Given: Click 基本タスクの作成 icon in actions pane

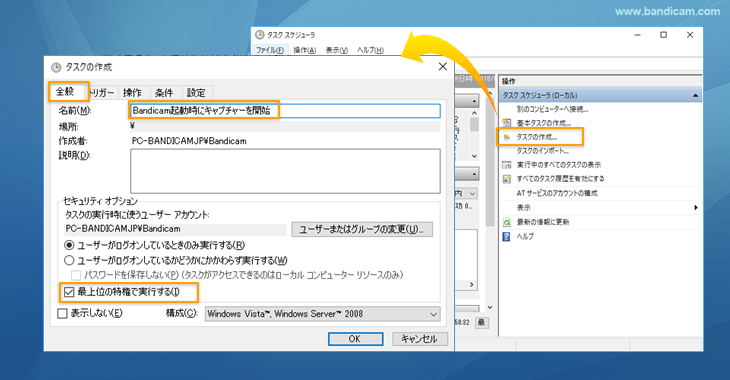Looking at the screenshot, I should [507, 123].
